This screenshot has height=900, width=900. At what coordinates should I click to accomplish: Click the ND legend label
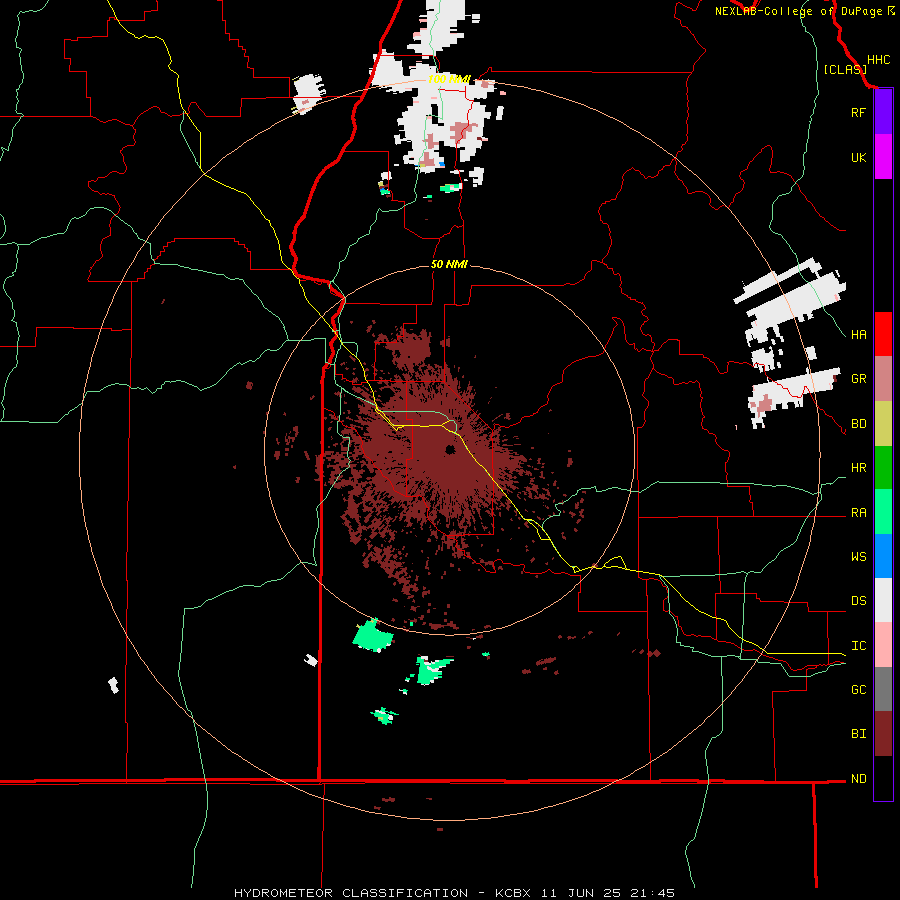point(858,779)
